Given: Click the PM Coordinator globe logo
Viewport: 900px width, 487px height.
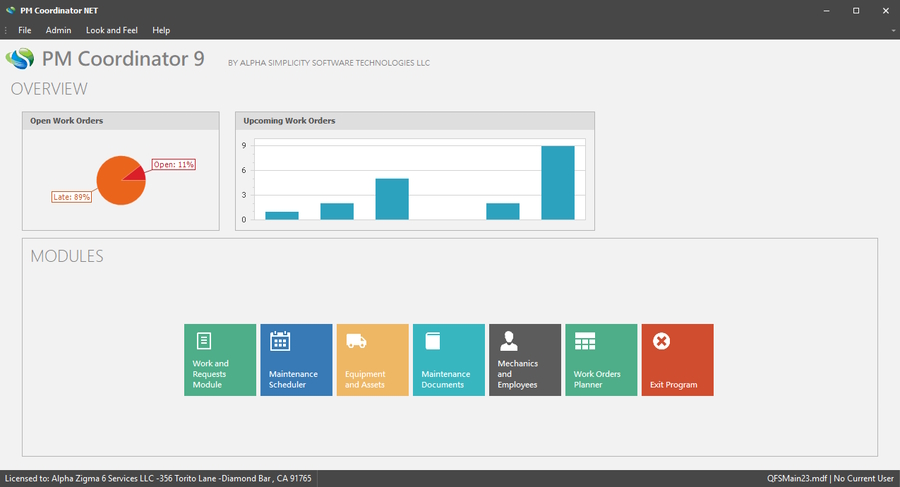Looking at the screenshot, I should (x=20, y=59).
